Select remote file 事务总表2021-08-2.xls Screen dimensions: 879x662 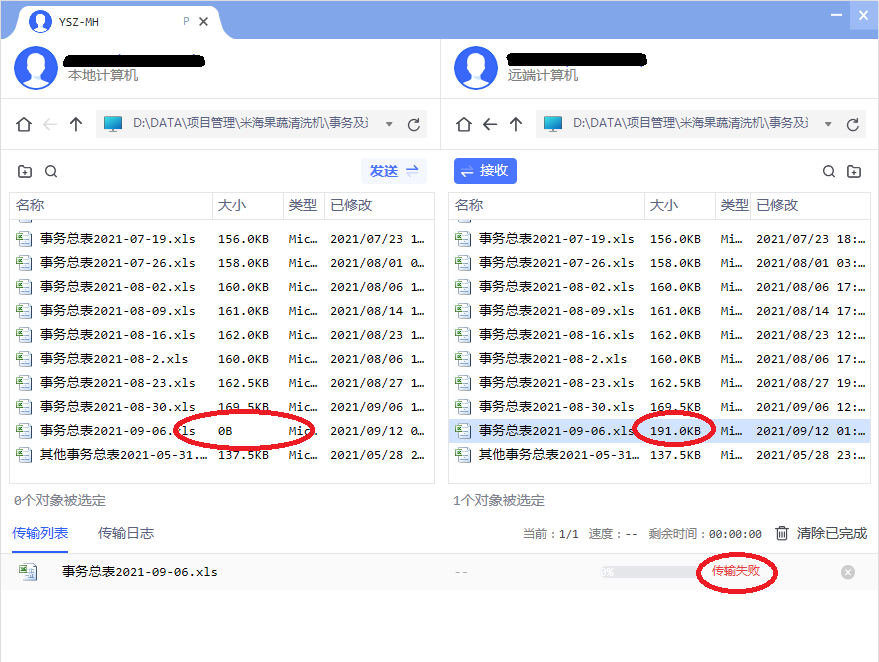[x=659, y=359]
